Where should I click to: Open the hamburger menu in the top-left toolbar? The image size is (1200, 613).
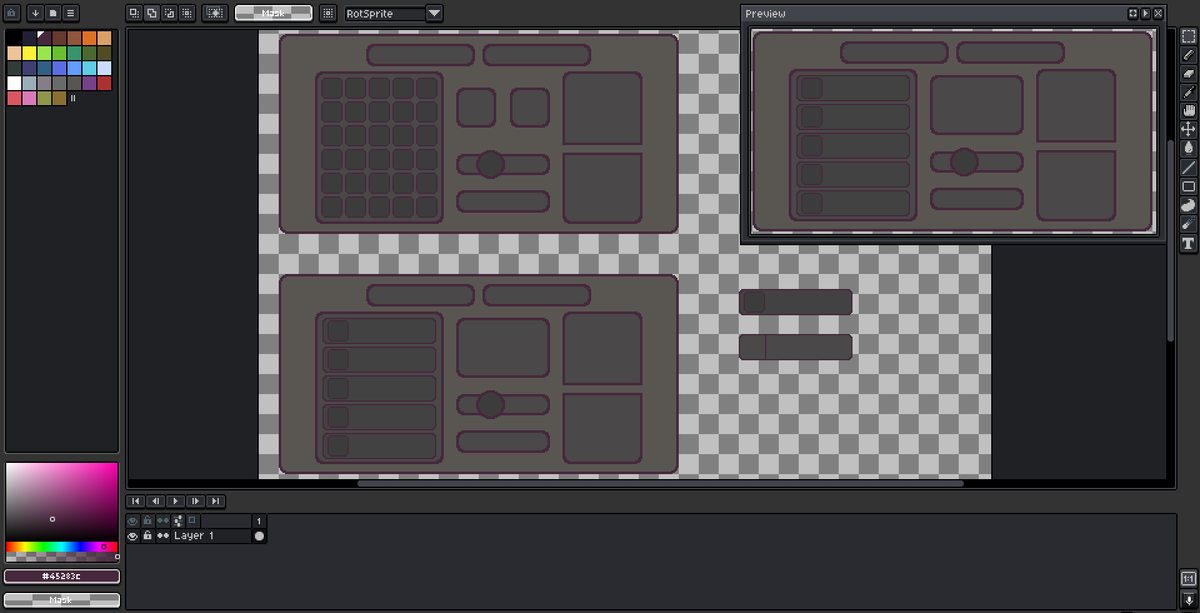pyautogui.click(x=70, y=13)
